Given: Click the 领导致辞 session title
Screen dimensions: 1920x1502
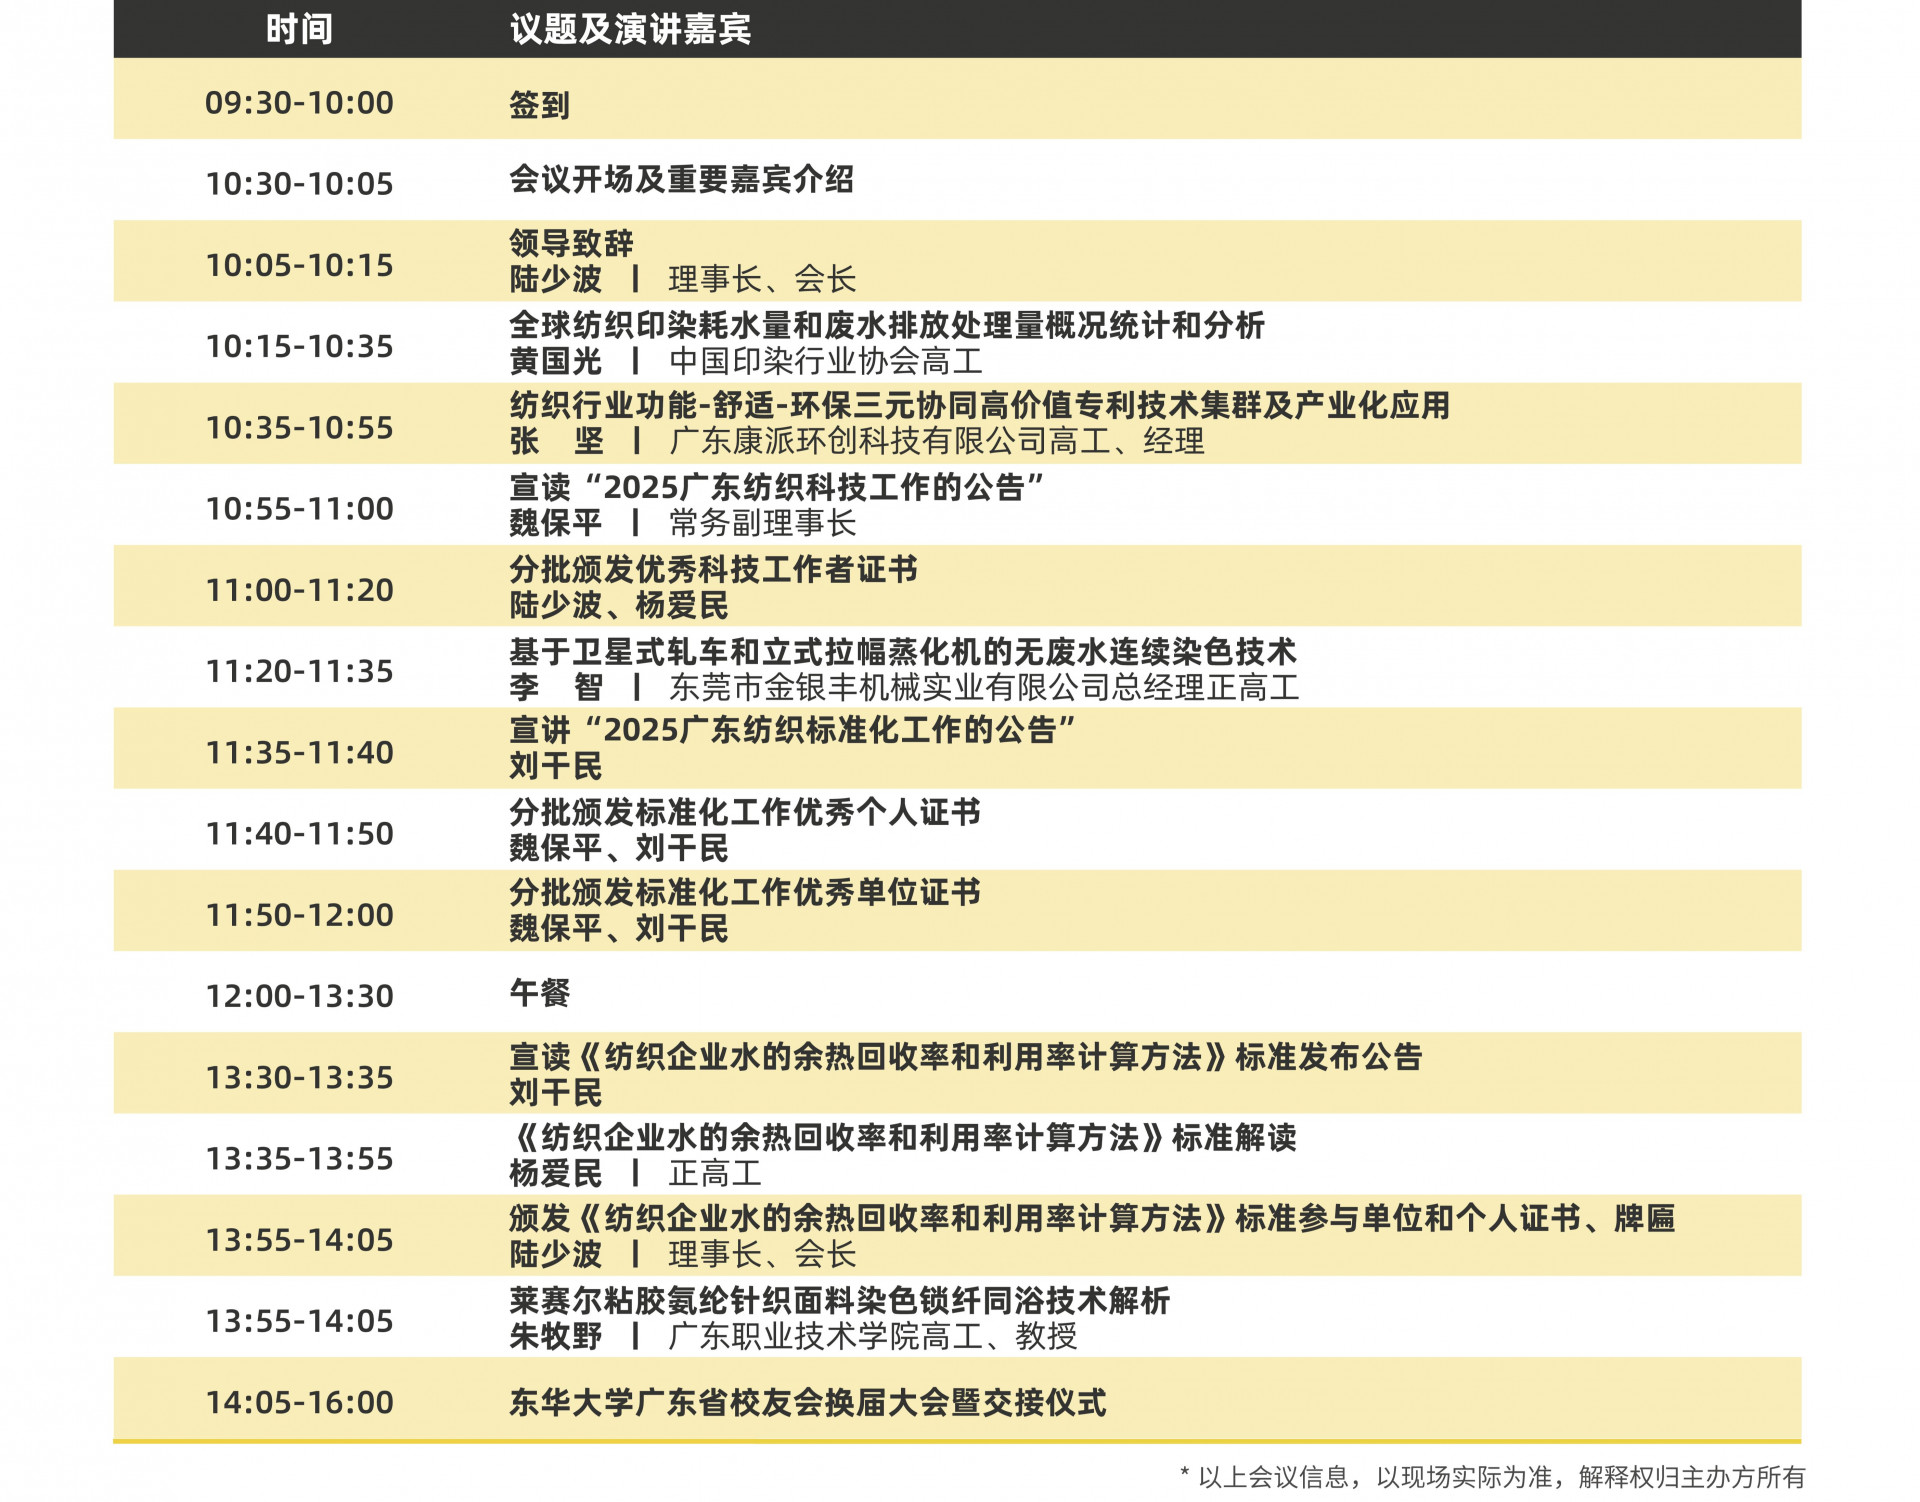Looking at the screenshot, I should [x=571, y=243].
